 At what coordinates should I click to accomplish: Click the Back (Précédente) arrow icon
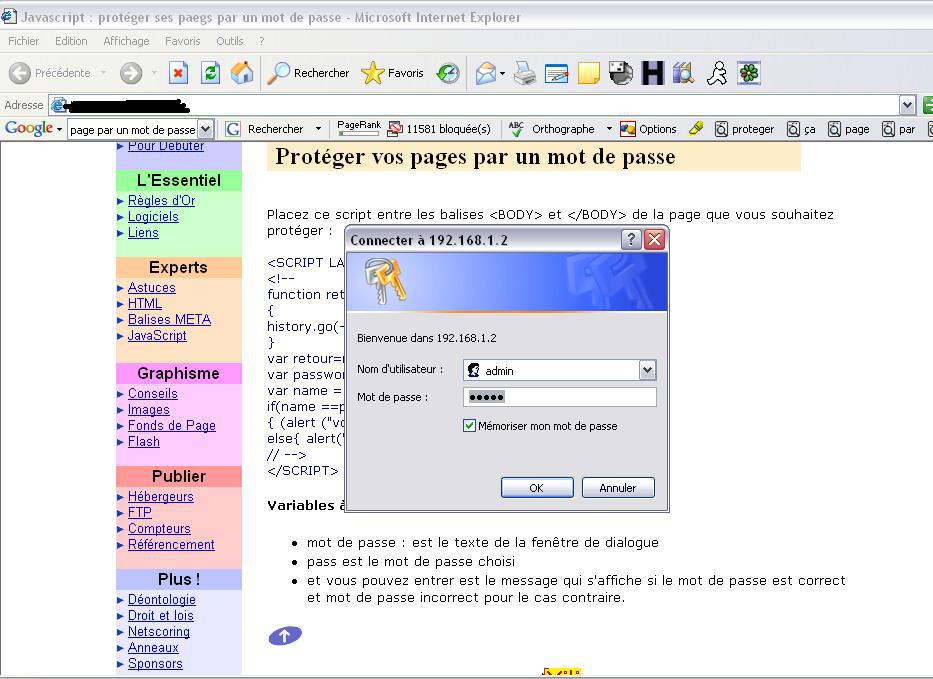tap(20, 73)
